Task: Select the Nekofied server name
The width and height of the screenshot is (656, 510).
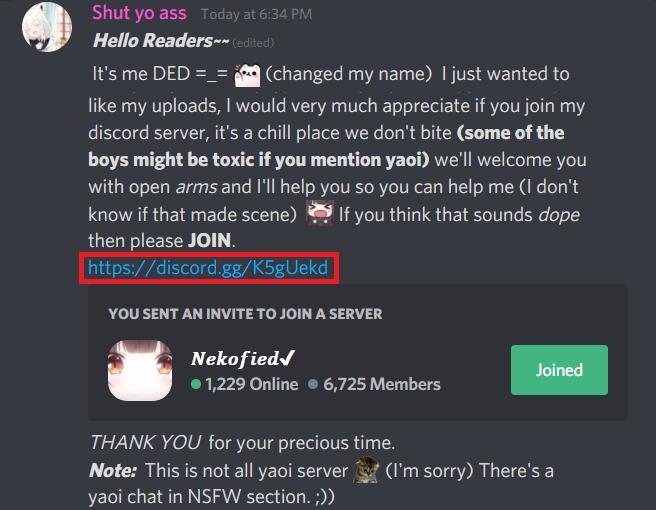Action: pos(235,359)
